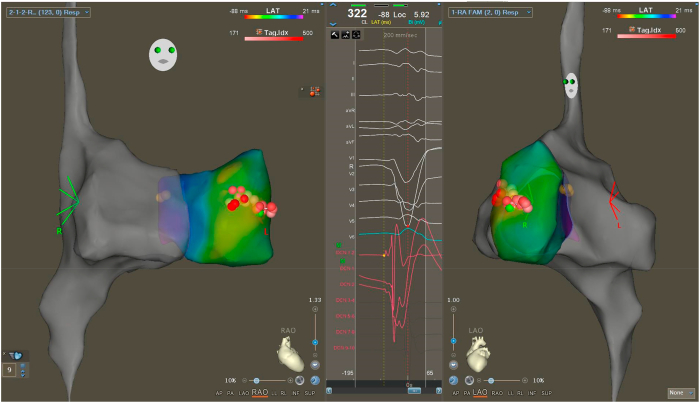Select the active LAO tab in right viewer

click(480, 393)
